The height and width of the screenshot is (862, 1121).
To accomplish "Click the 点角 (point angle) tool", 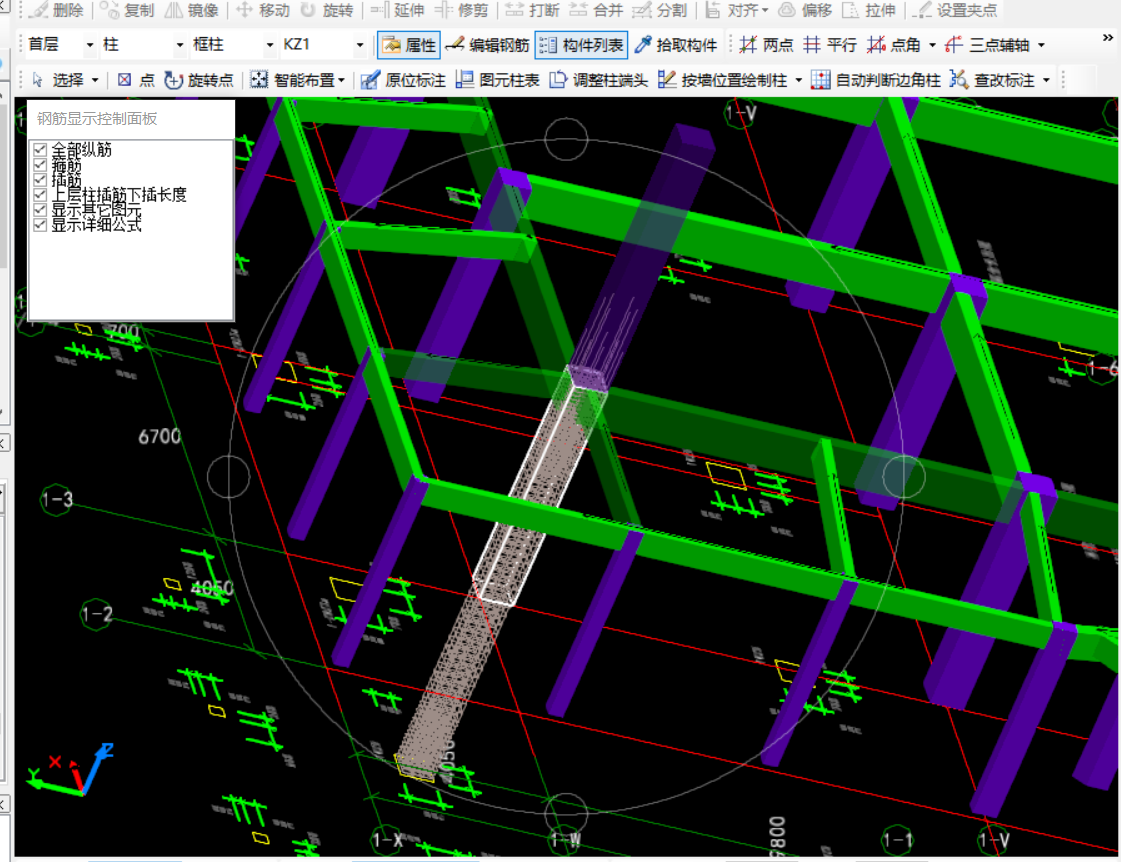I will pos(894,45).
